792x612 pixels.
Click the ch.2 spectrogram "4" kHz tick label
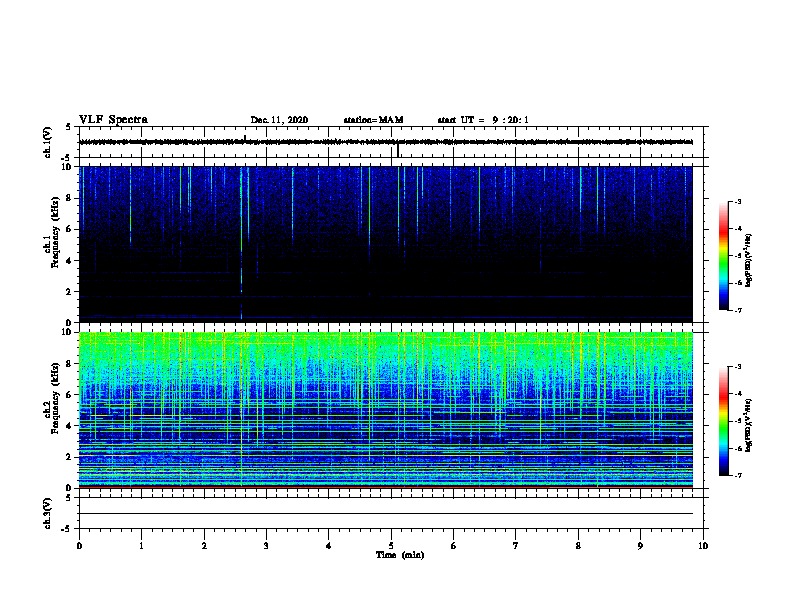[69, 426]
